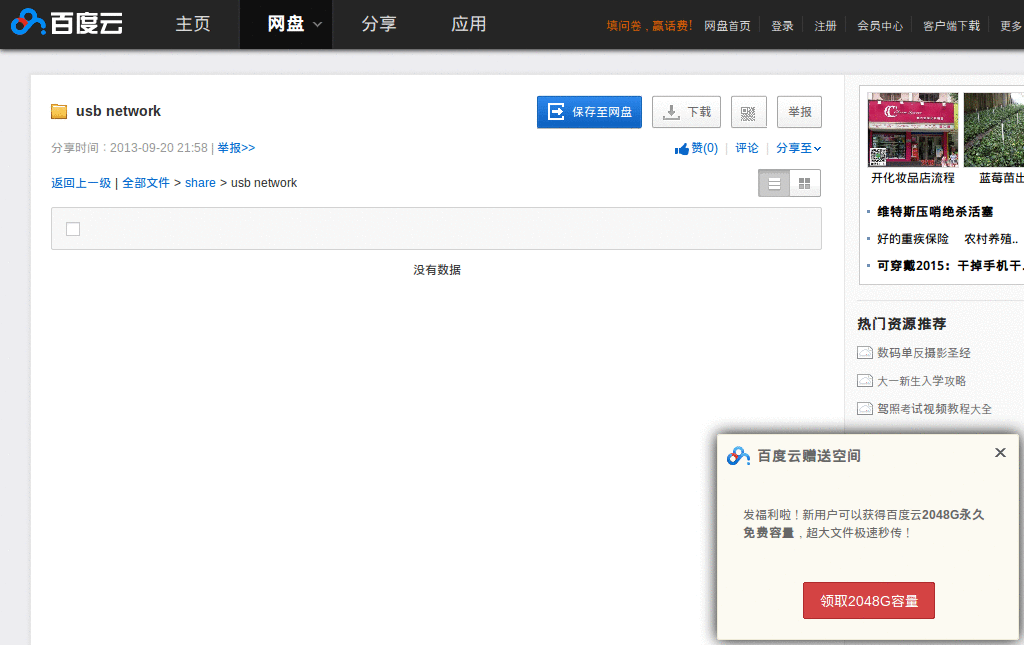The height and width of the screenshot is (645, 1024).
Task: Open 大一新生入学攻略 resource
Action: tap(921, 381)
